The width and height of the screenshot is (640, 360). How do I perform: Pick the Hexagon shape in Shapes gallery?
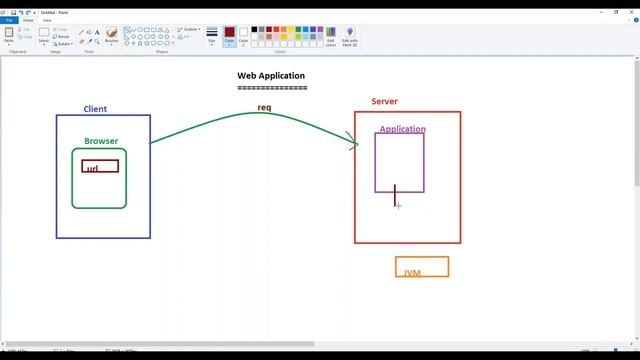147,36
